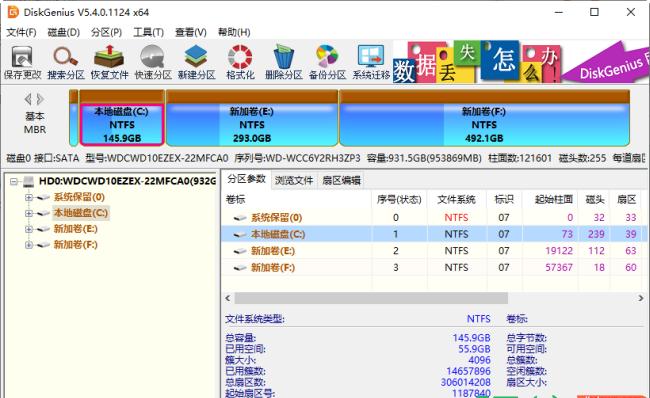
Task: Click the 卷标 column header
Action: click(297, 199)
